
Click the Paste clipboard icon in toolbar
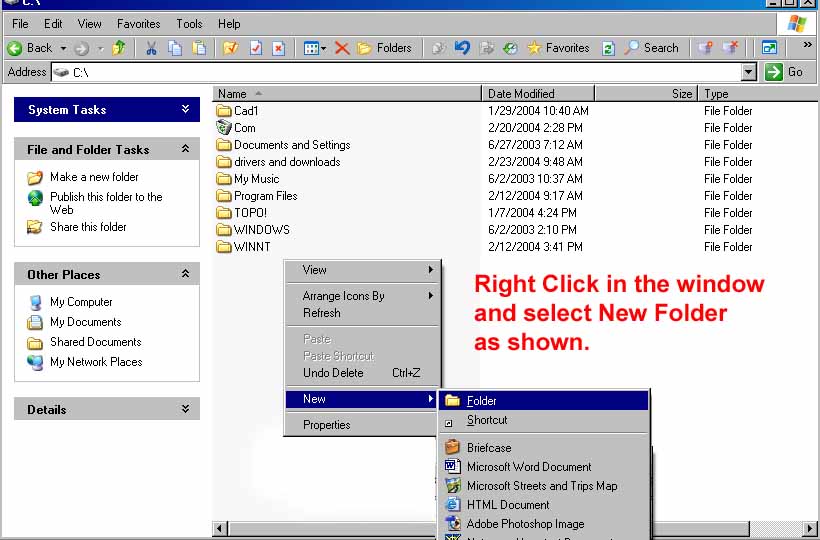(x=199, y=48)
